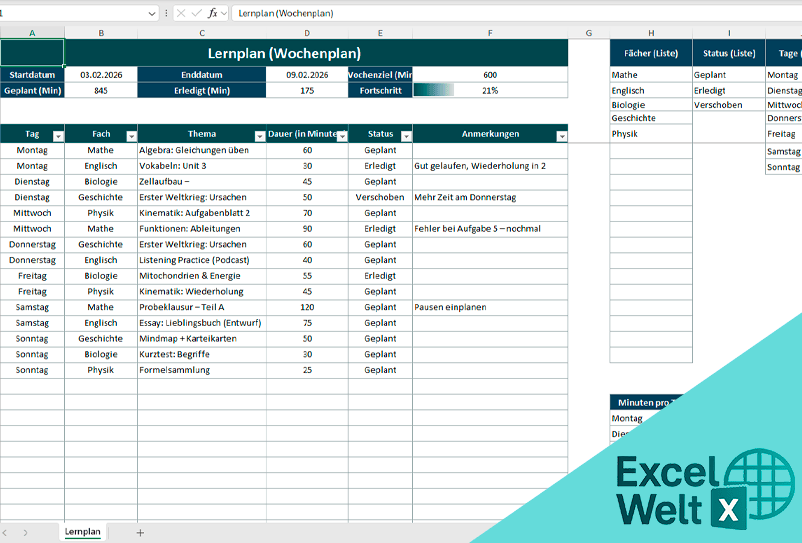
Task: Click the Fortschritt progress bar cell at 21%
Action: click(489, 90)
